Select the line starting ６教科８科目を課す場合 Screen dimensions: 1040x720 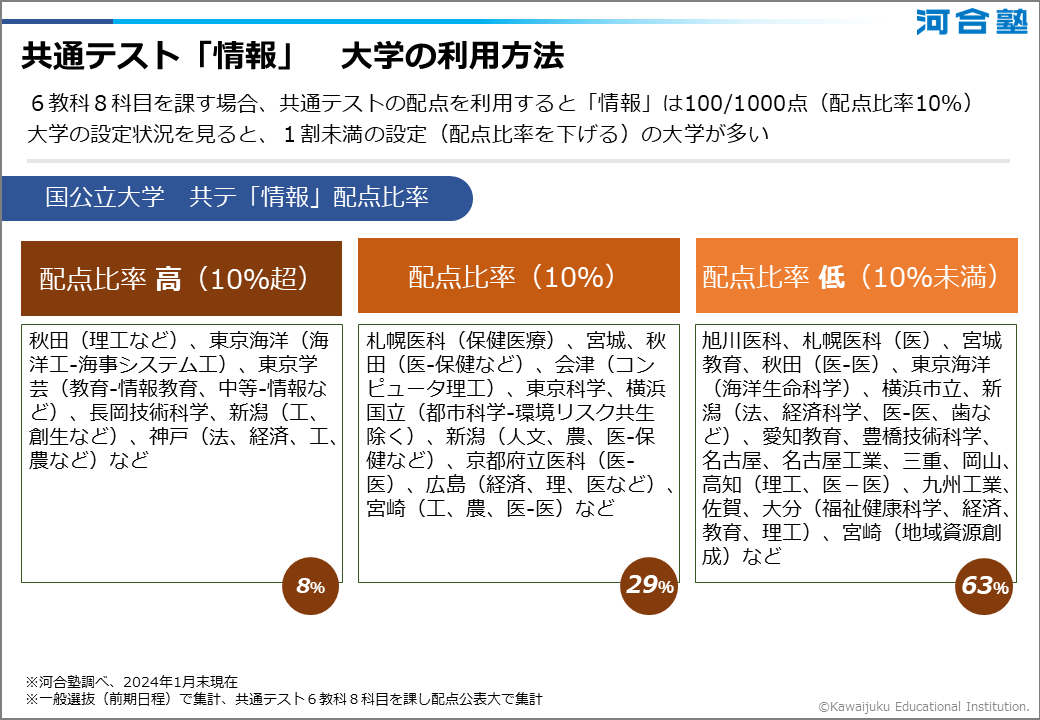(500, 103)
